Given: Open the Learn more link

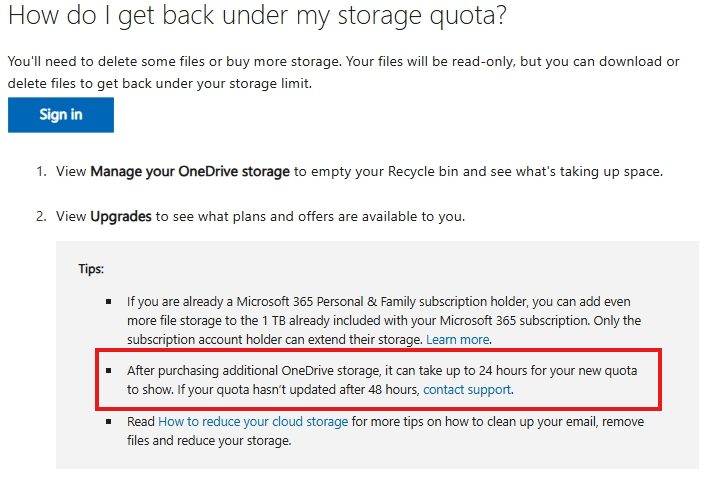Looking at the screenshot, I should pyautogui.click(x=458, y=340).
